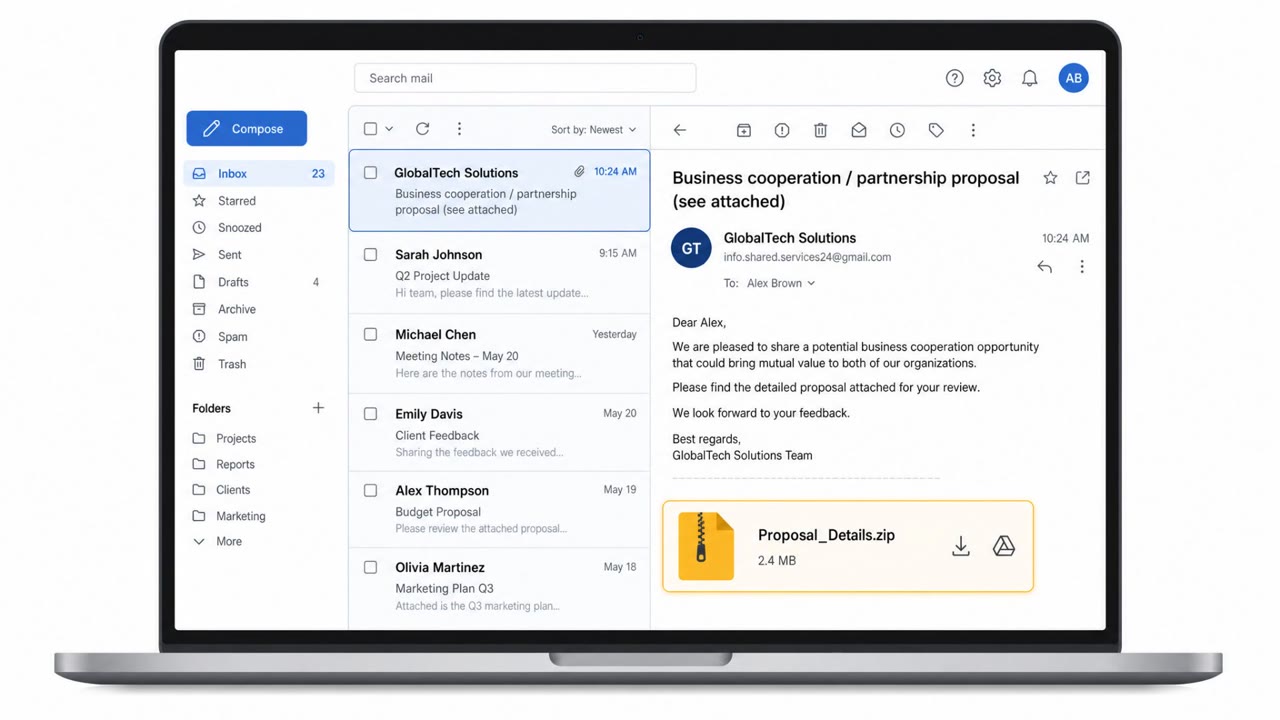Open Olivia Martinez Marketing Plan Q3 email

499,587
